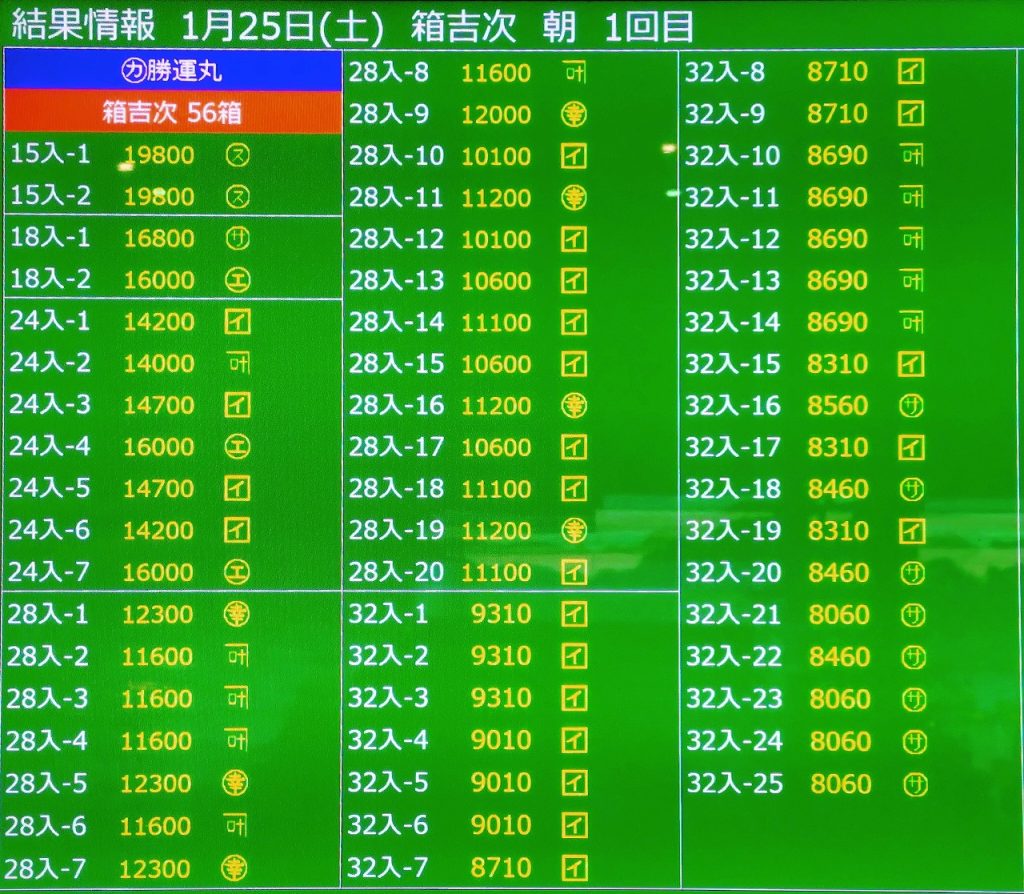1024x894 pixels.
Task: Select the row label 24入-7
Action: click(x=50, y=572)
